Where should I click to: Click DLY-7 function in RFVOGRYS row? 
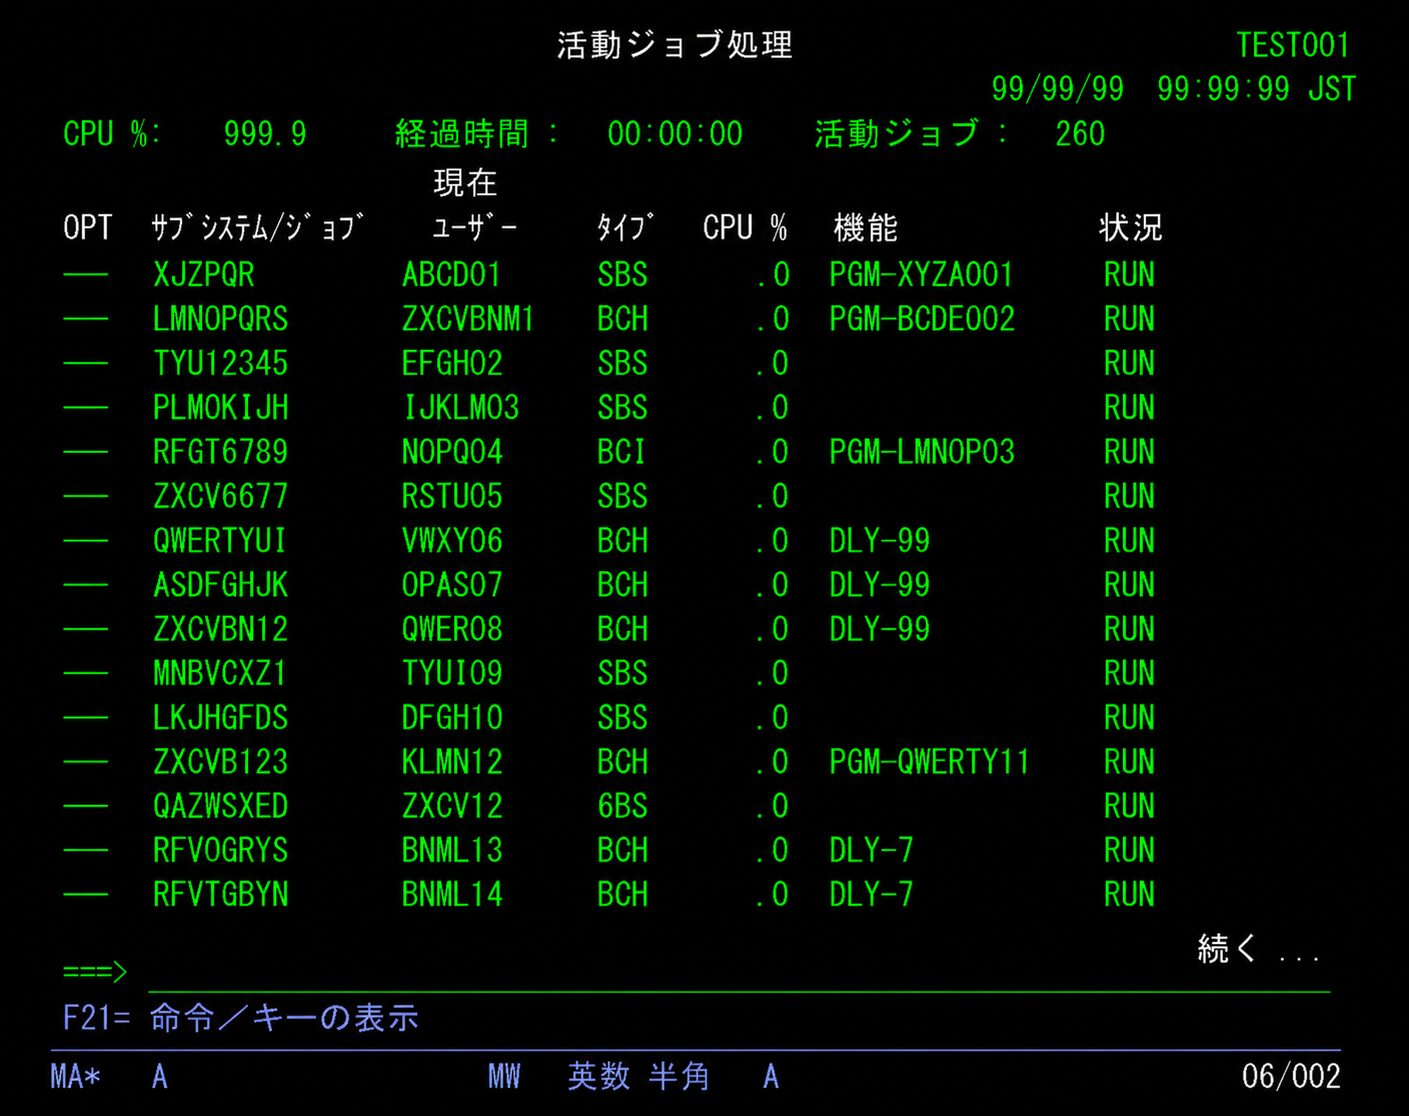(871, 850)
